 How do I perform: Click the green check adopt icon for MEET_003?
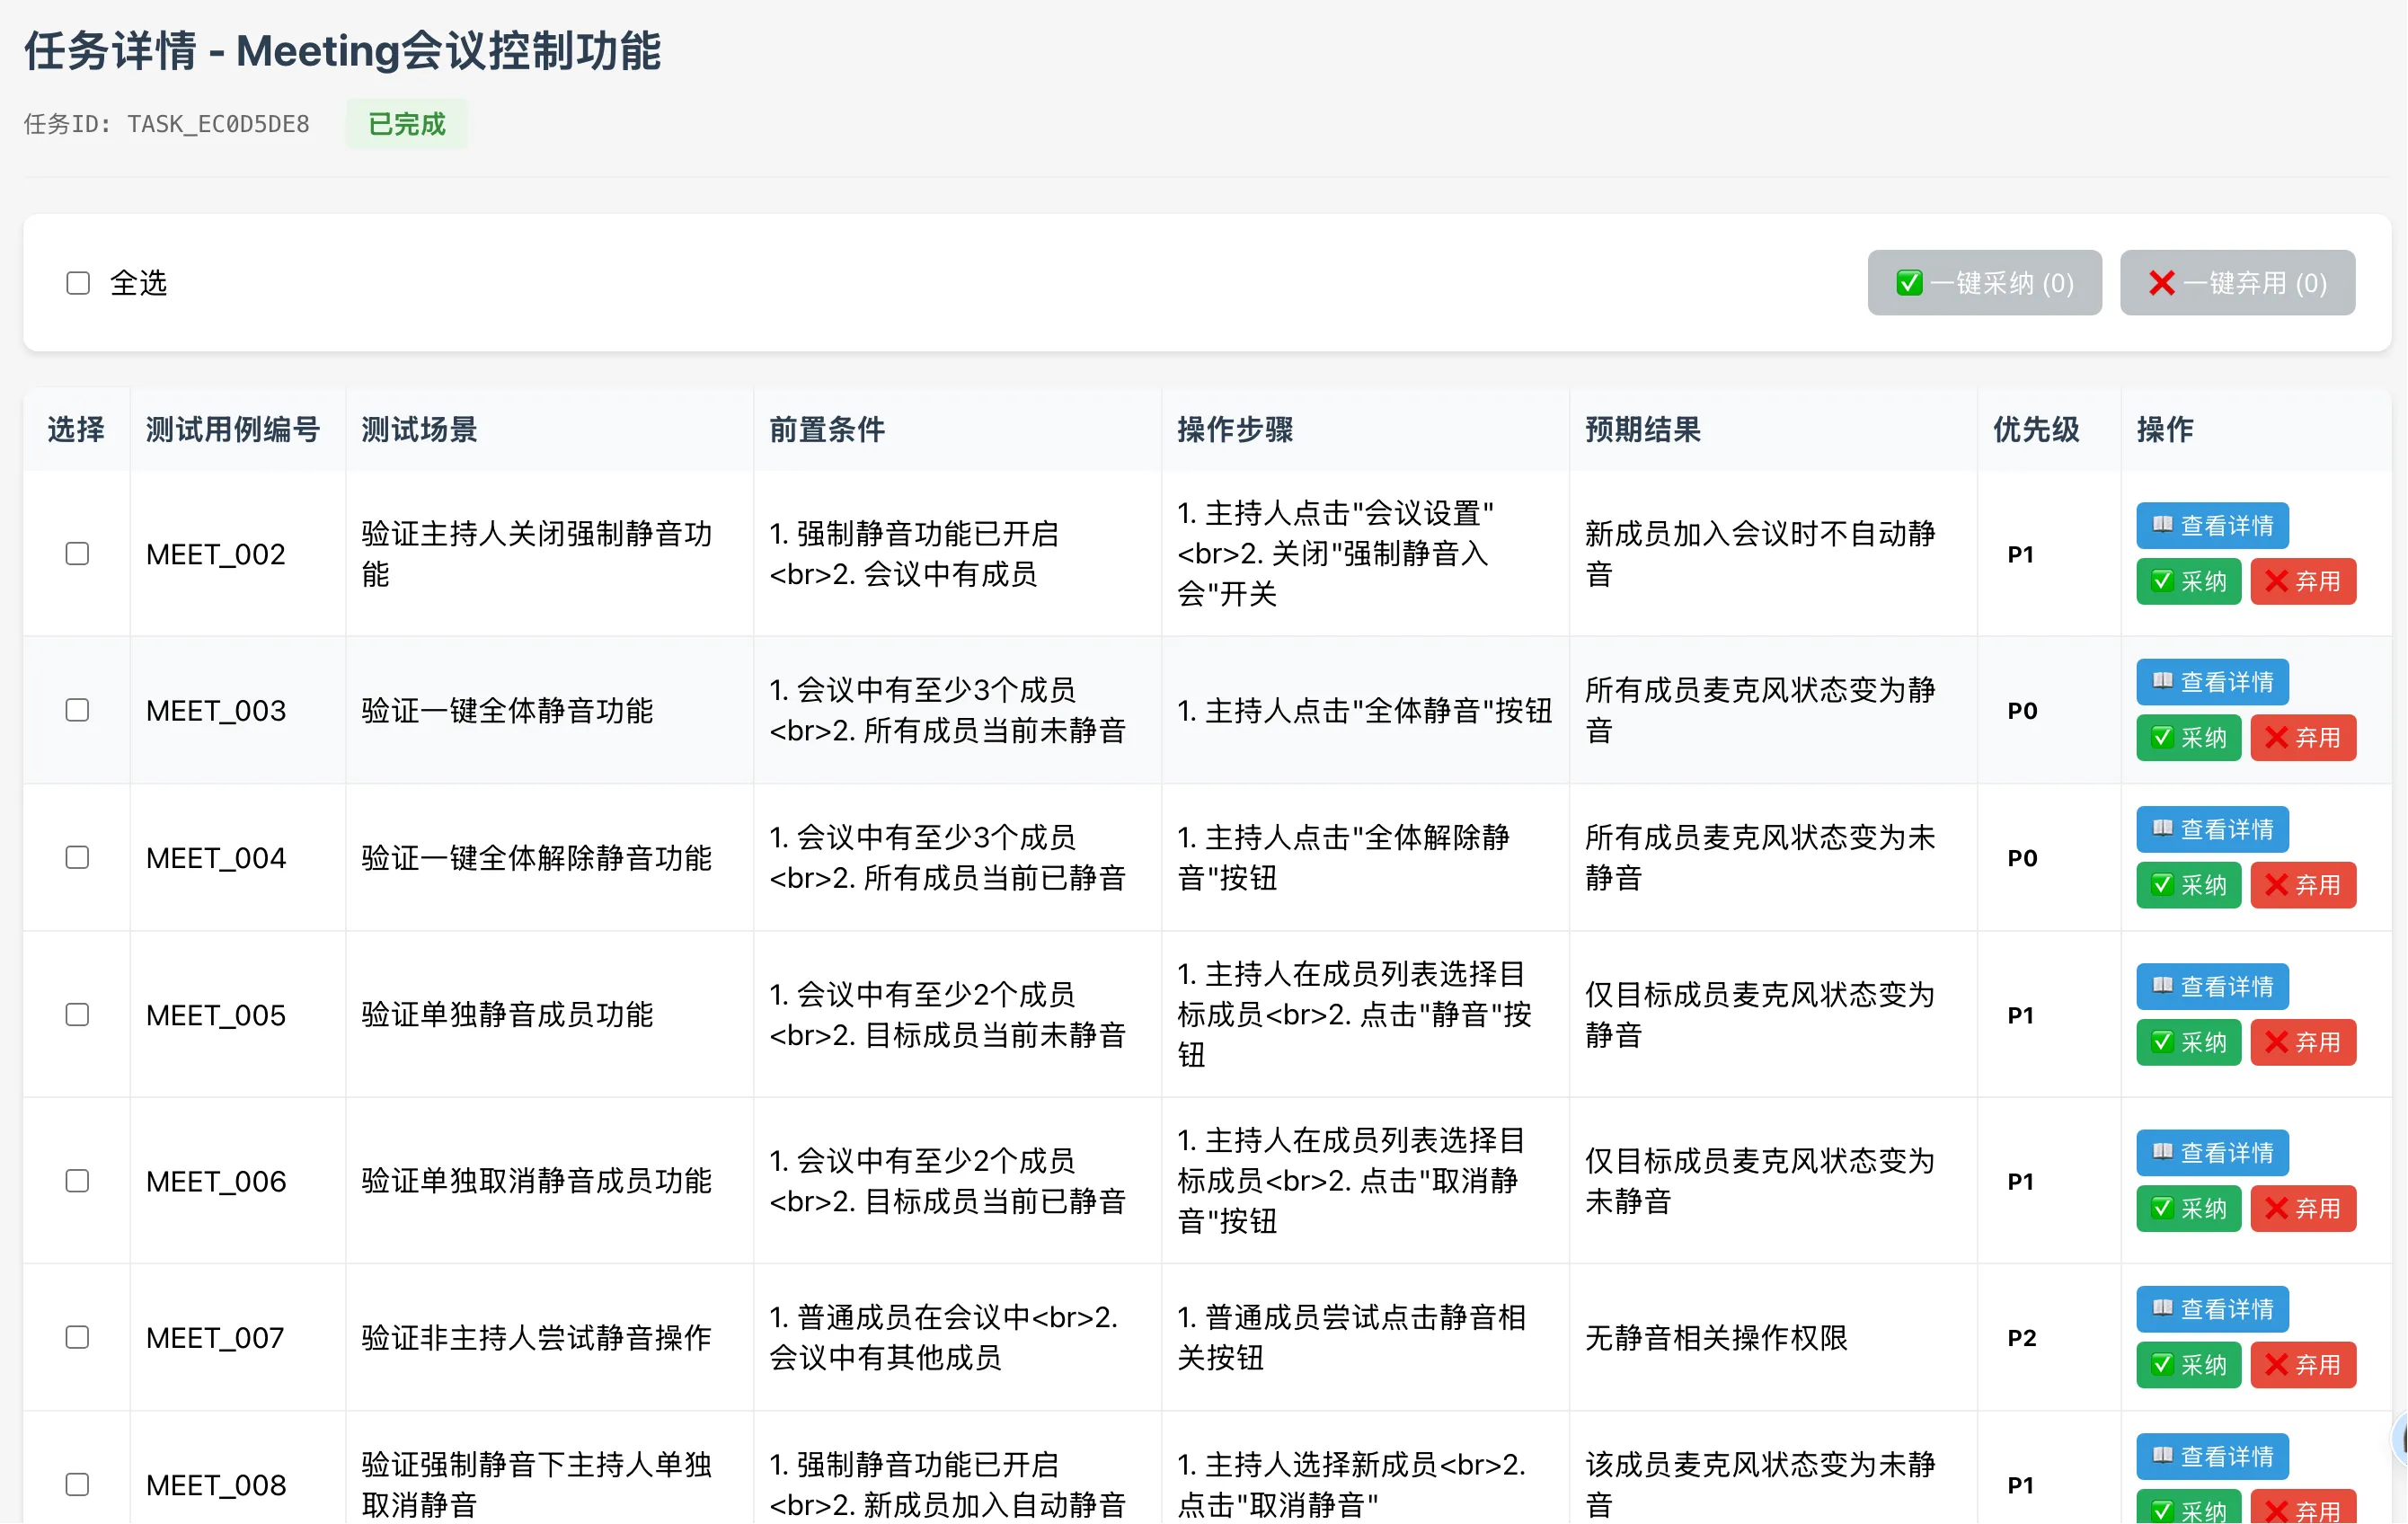coord(2162,738)
